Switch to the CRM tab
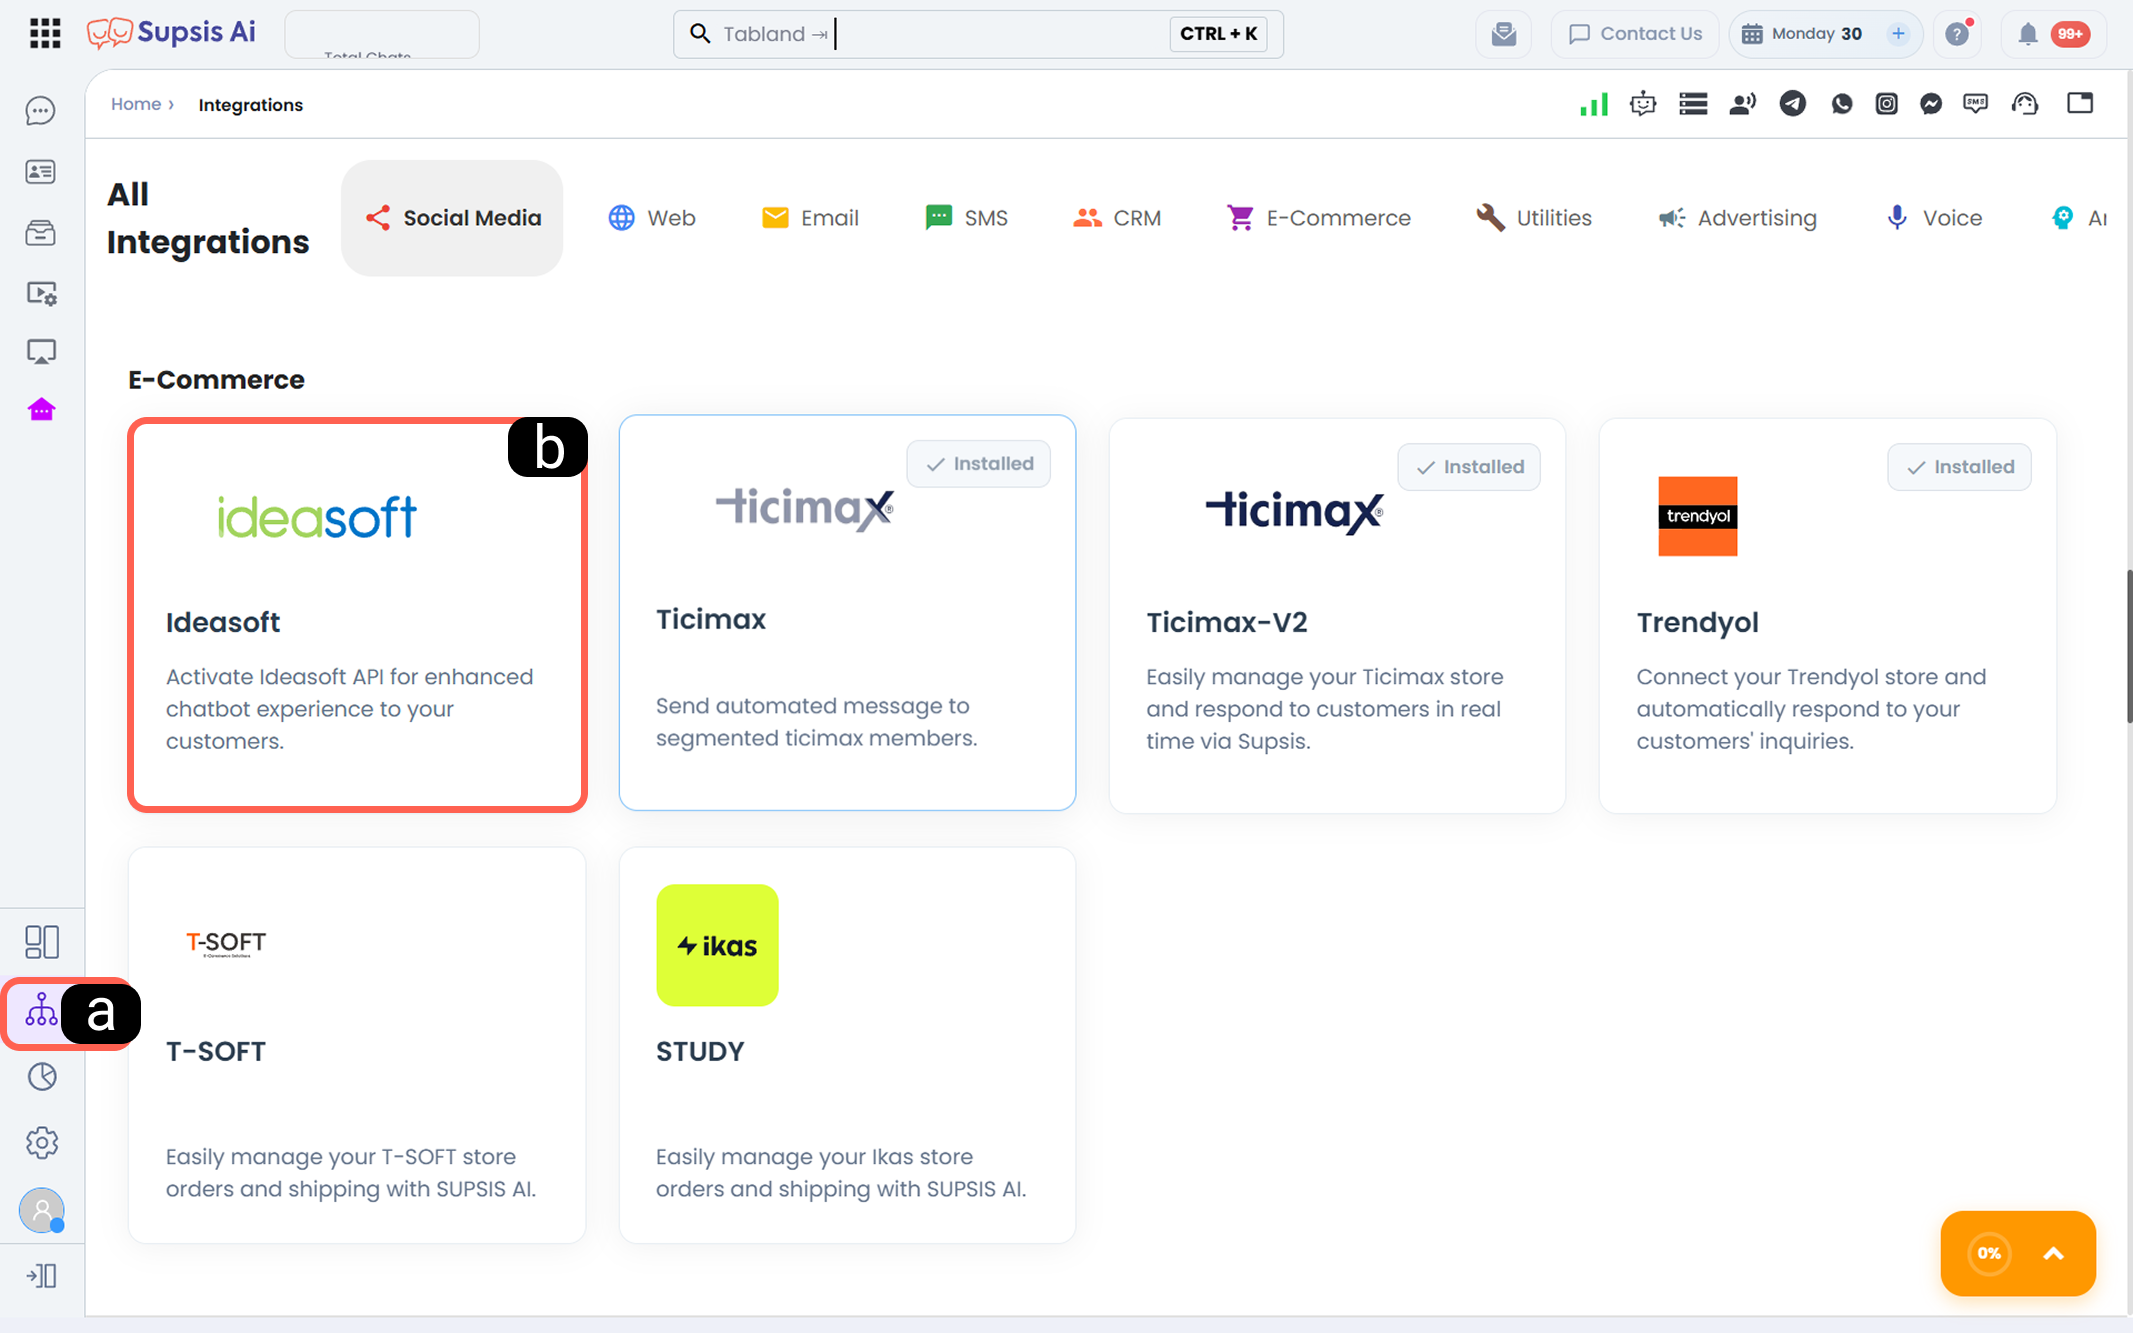 tap(1117, 218)
